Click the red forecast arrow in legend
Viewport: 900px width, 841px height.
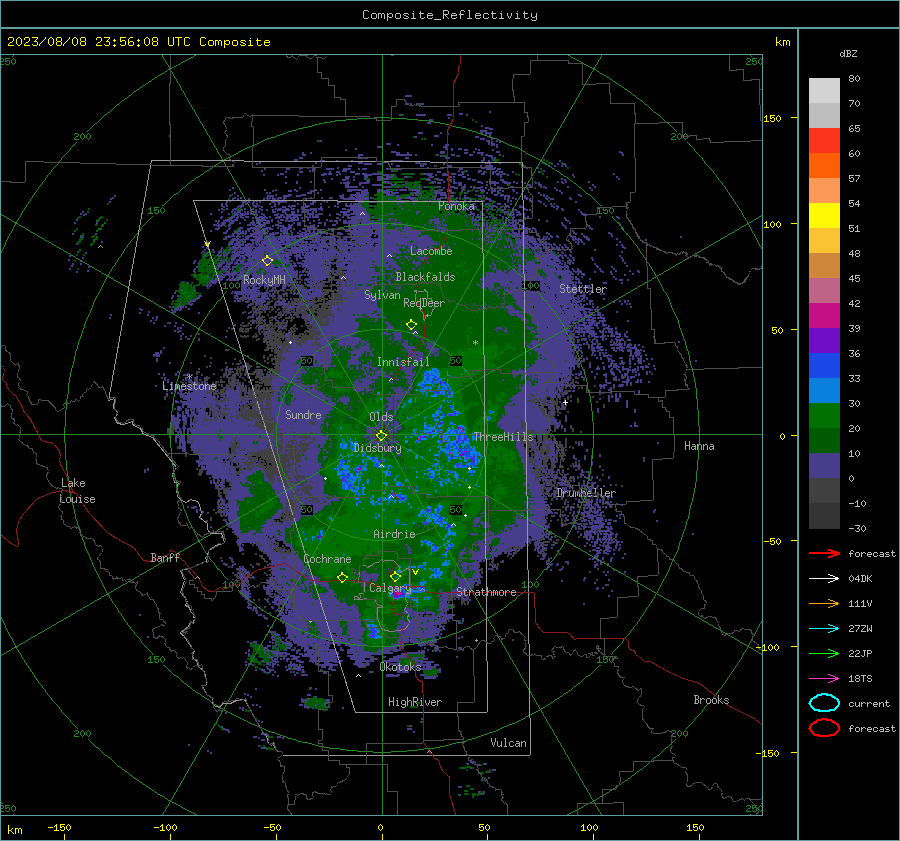tap(824, 553)
